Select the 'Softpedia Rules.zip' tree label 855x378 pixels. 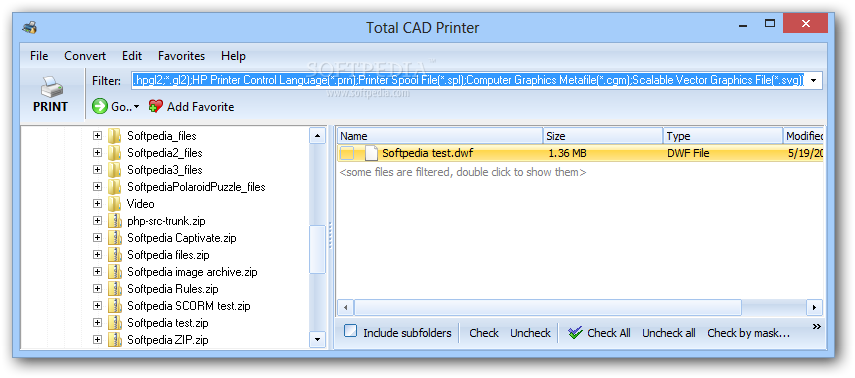(173, 289)
